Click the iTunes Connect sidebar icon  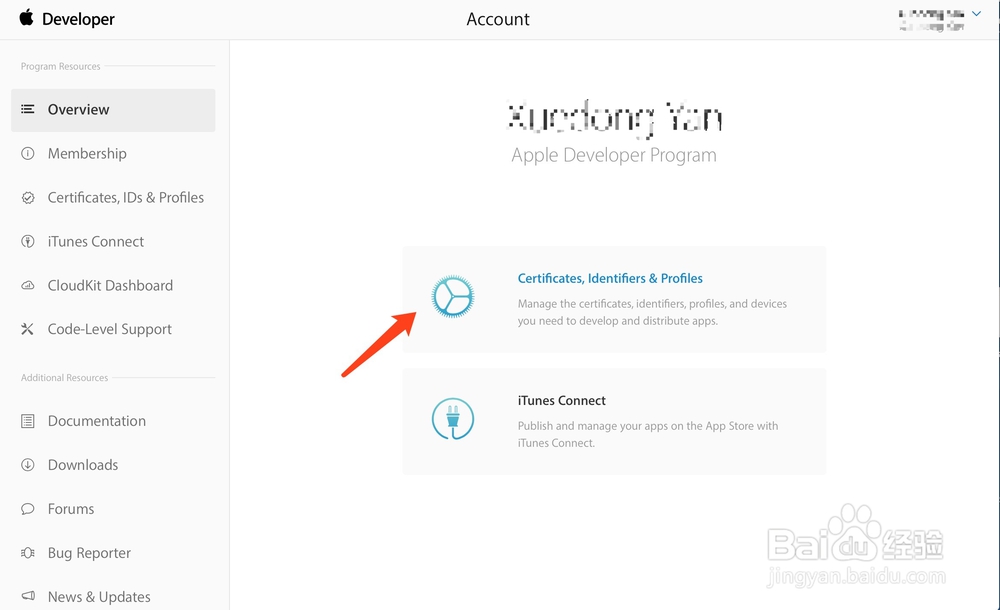click(27, 241)
